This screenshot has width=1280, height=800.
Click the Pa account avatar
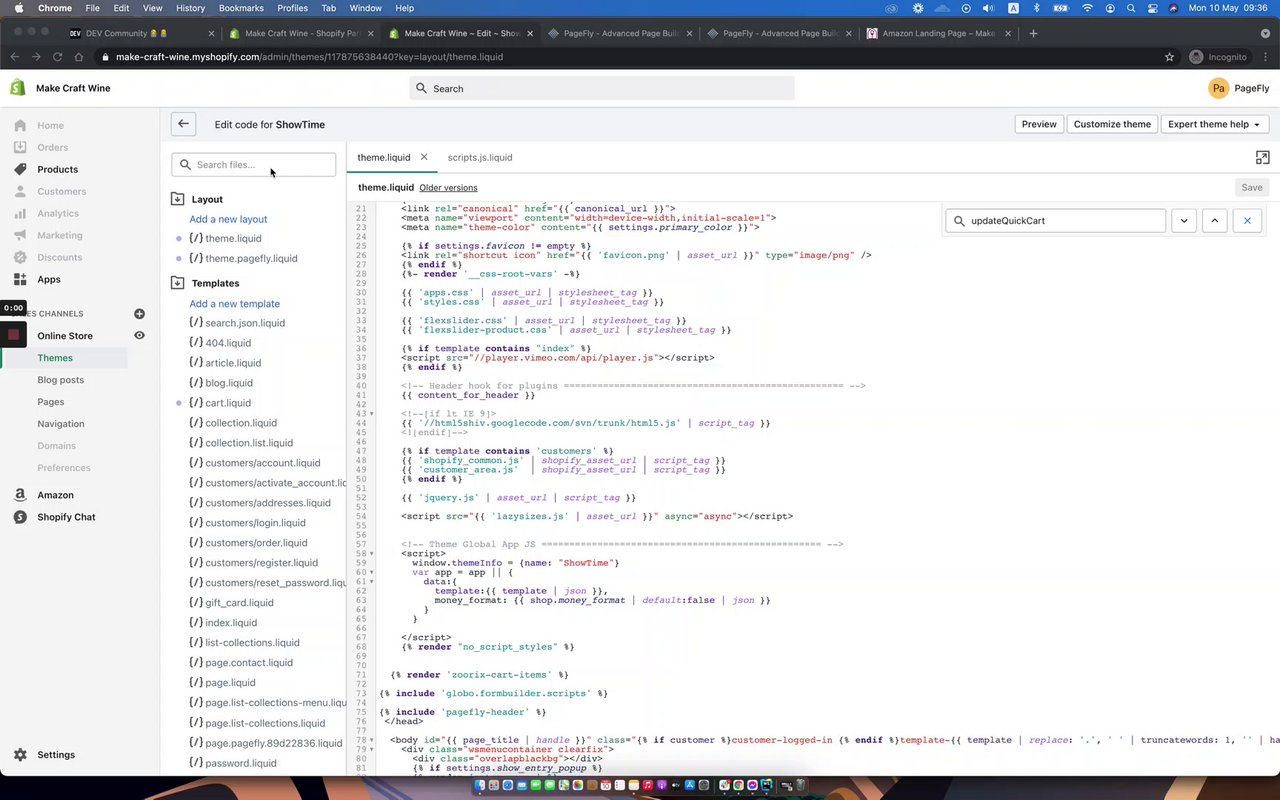1218,88
